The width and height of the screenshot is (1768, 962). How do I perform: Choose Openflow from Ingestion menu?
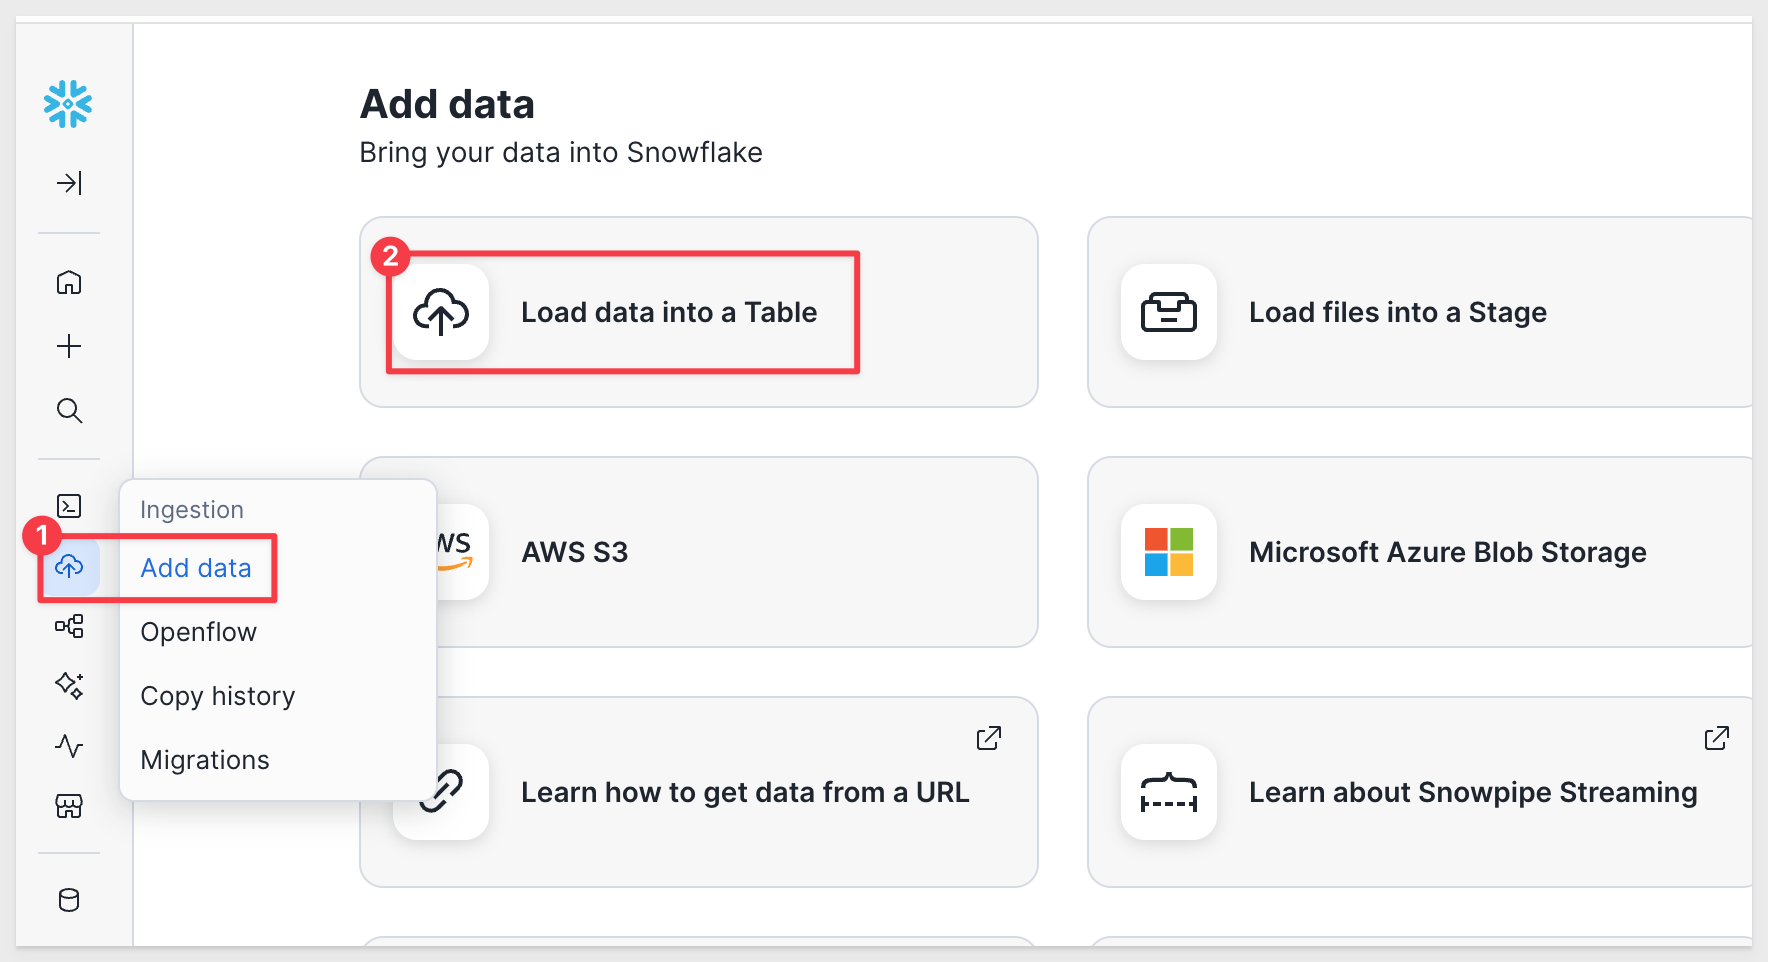coord(199,632)
